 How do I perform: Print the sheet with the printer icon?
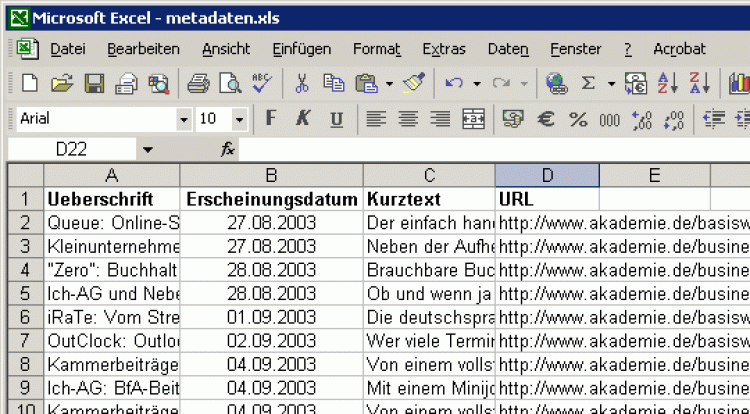199,84
